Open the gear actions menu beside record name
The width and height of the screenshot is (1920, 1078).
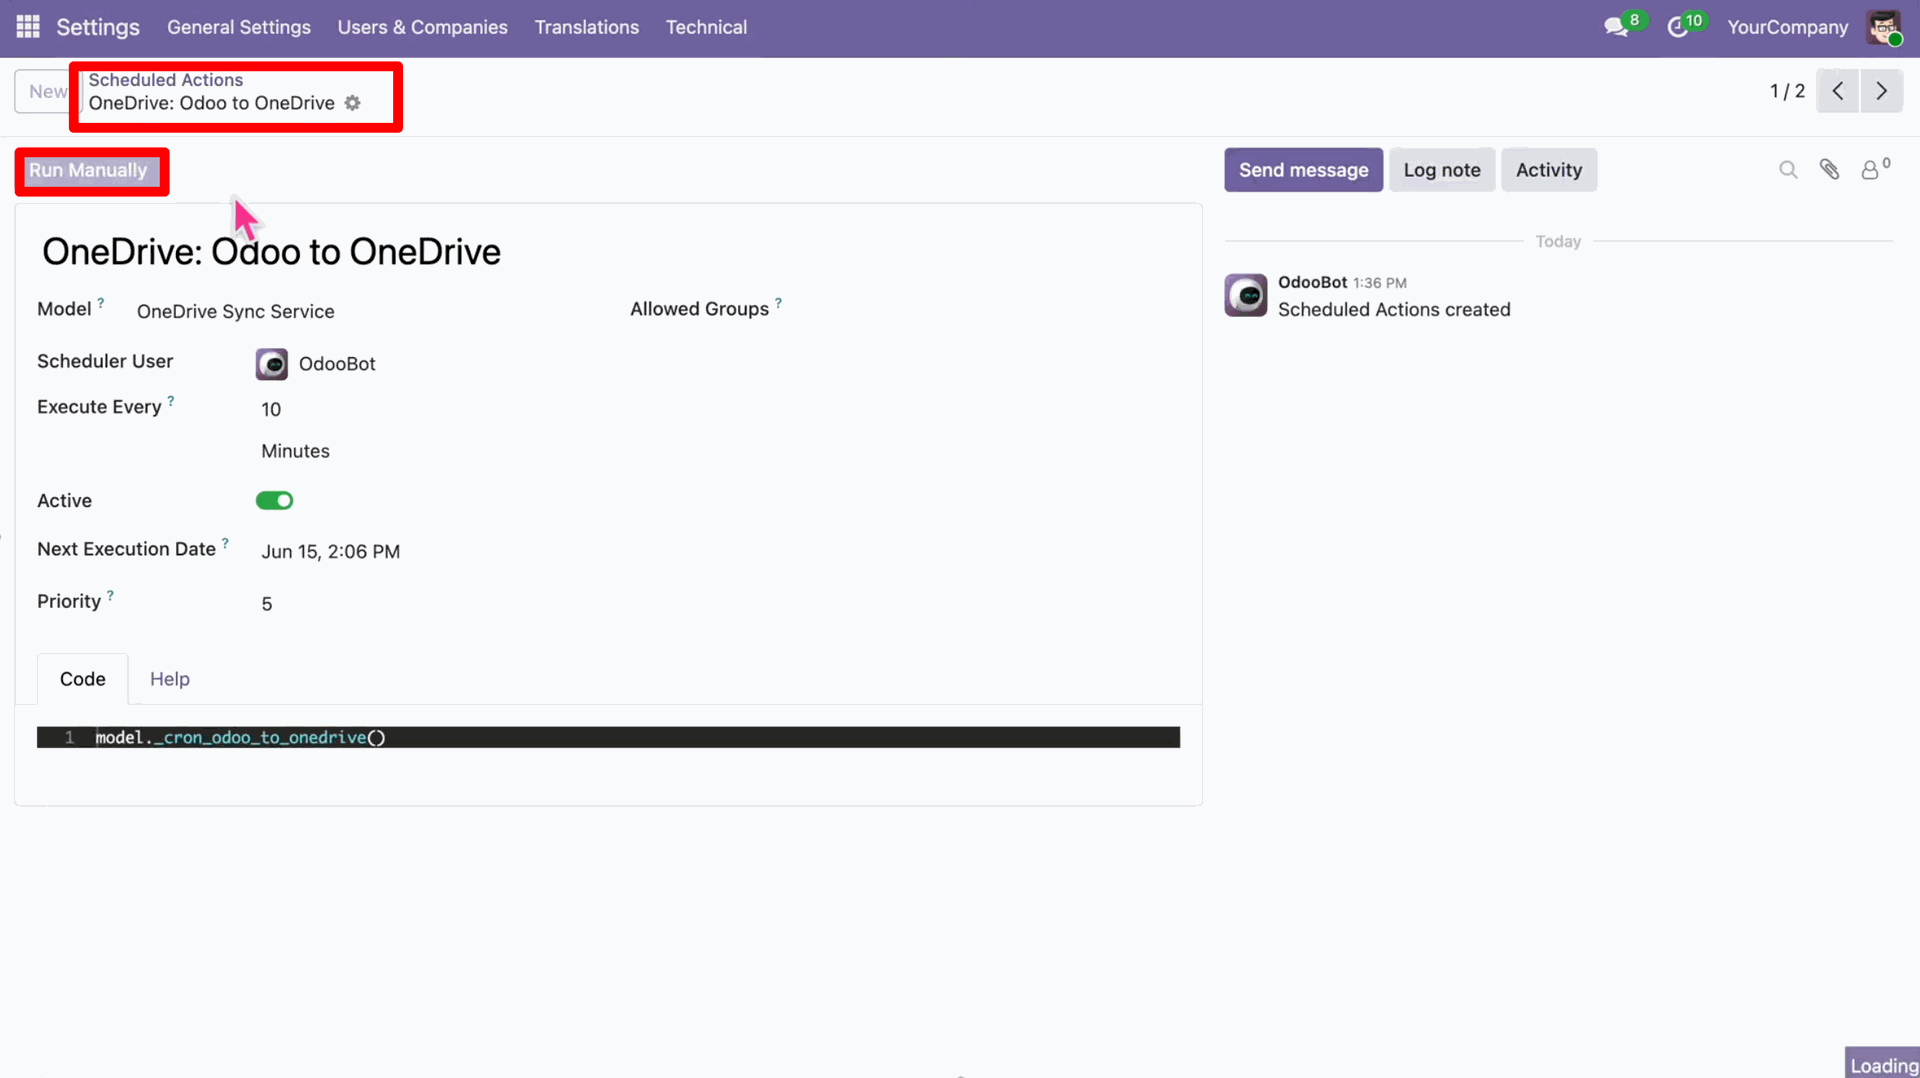352,103
